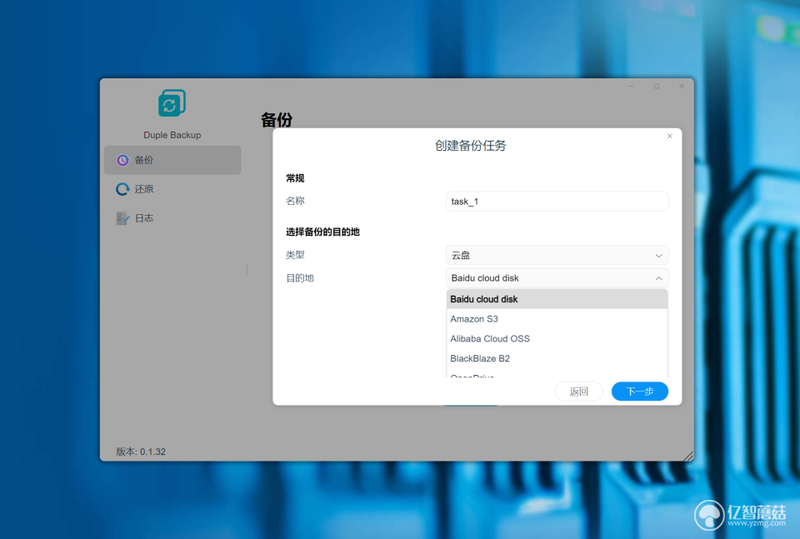Collapse the 目的地 dropdown showing Baidu cloud disk

(x=557, y=278)
